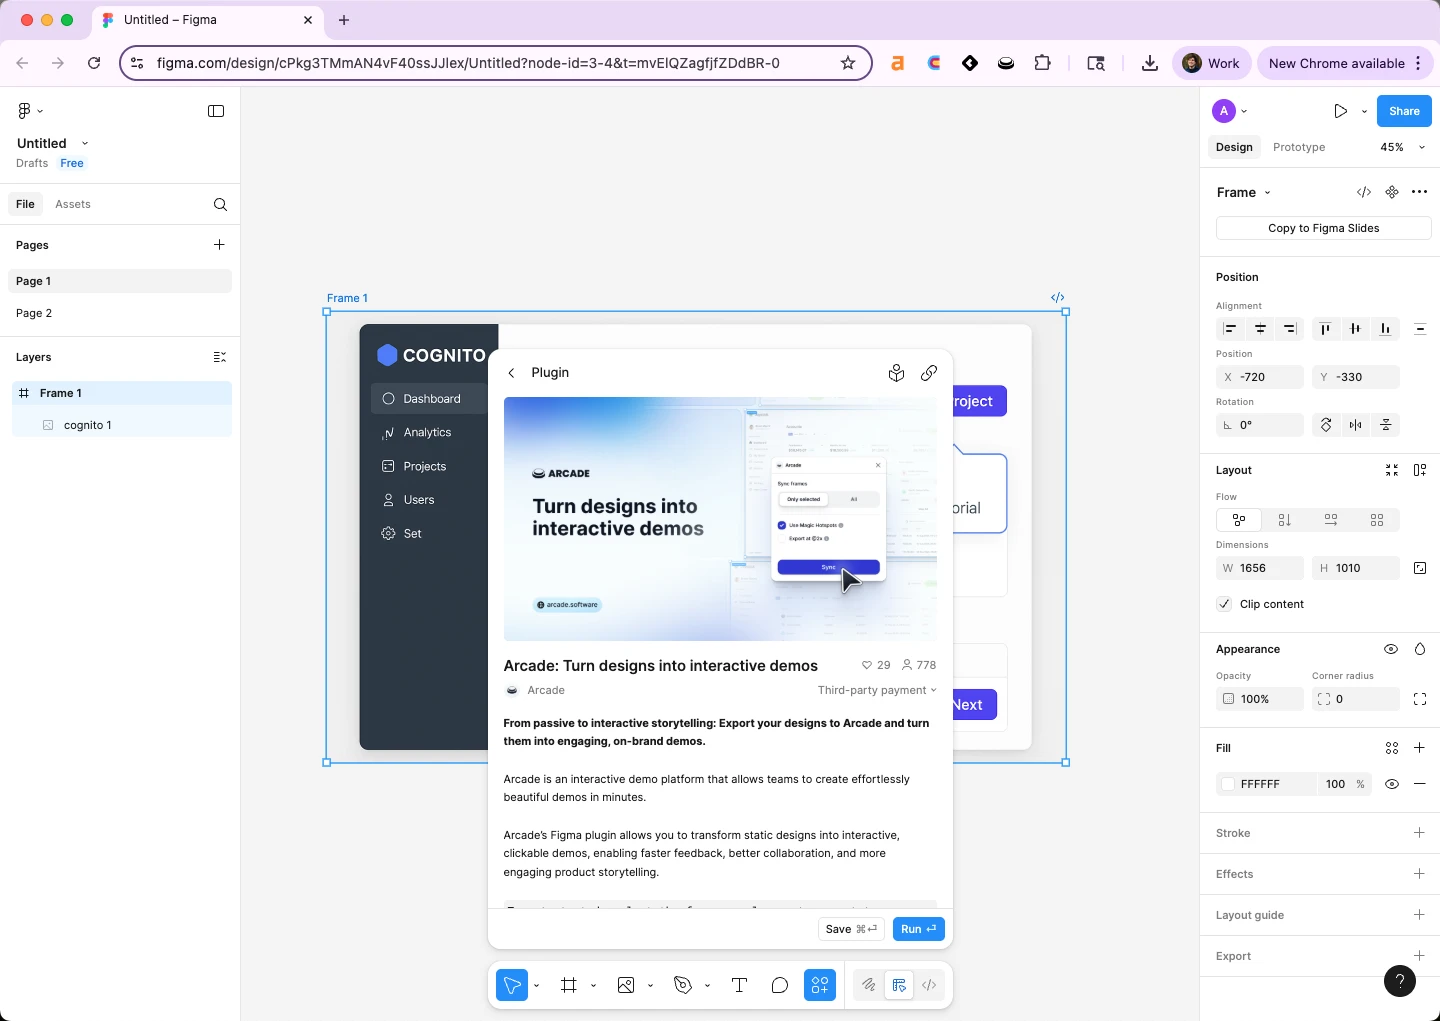
Task: Click the X position field
Action: pos(1260,377)
